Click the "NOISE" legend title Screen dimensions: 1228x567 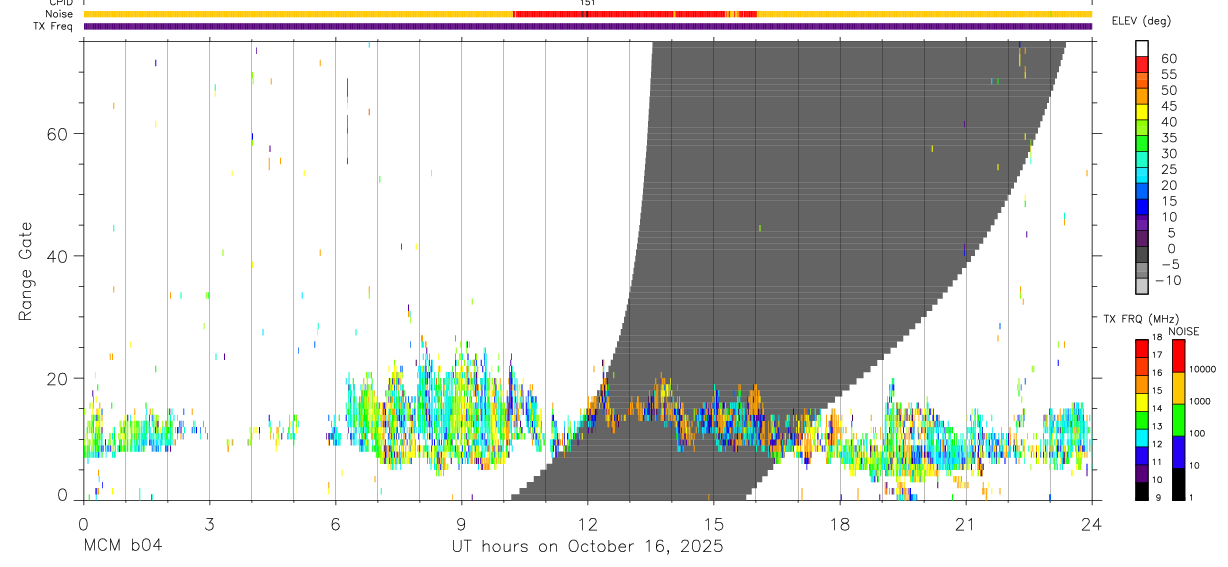click(x=1183, y=331)
